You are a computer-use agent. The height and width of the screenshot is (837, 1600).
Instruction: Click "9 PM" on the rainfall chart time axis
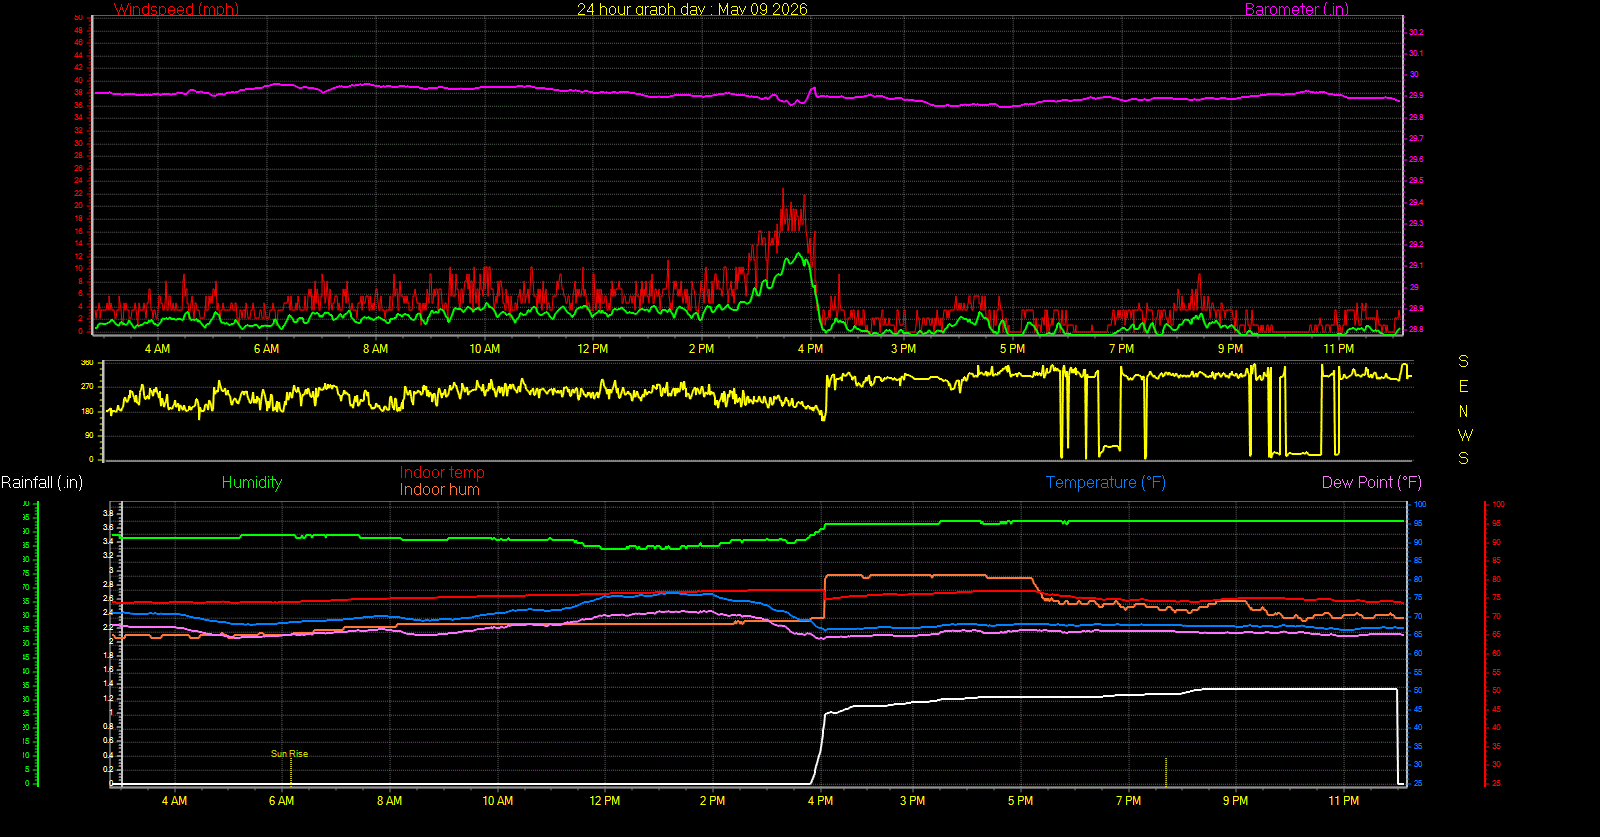[1235, 801]
